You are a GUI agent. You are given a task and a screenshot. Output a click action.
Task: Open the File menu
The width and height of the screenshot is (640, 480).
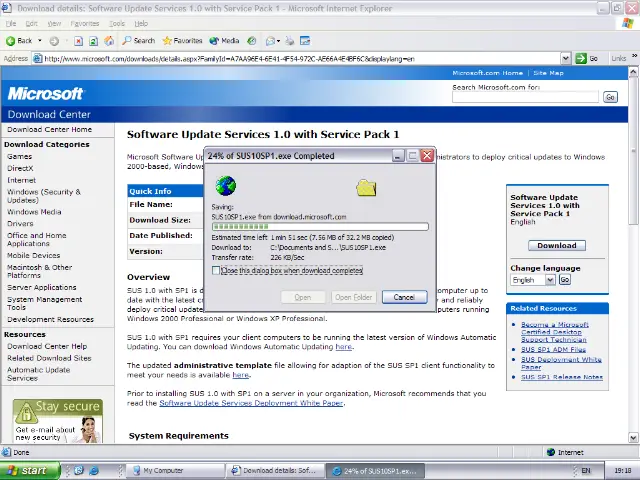click(x=11, y=24)
